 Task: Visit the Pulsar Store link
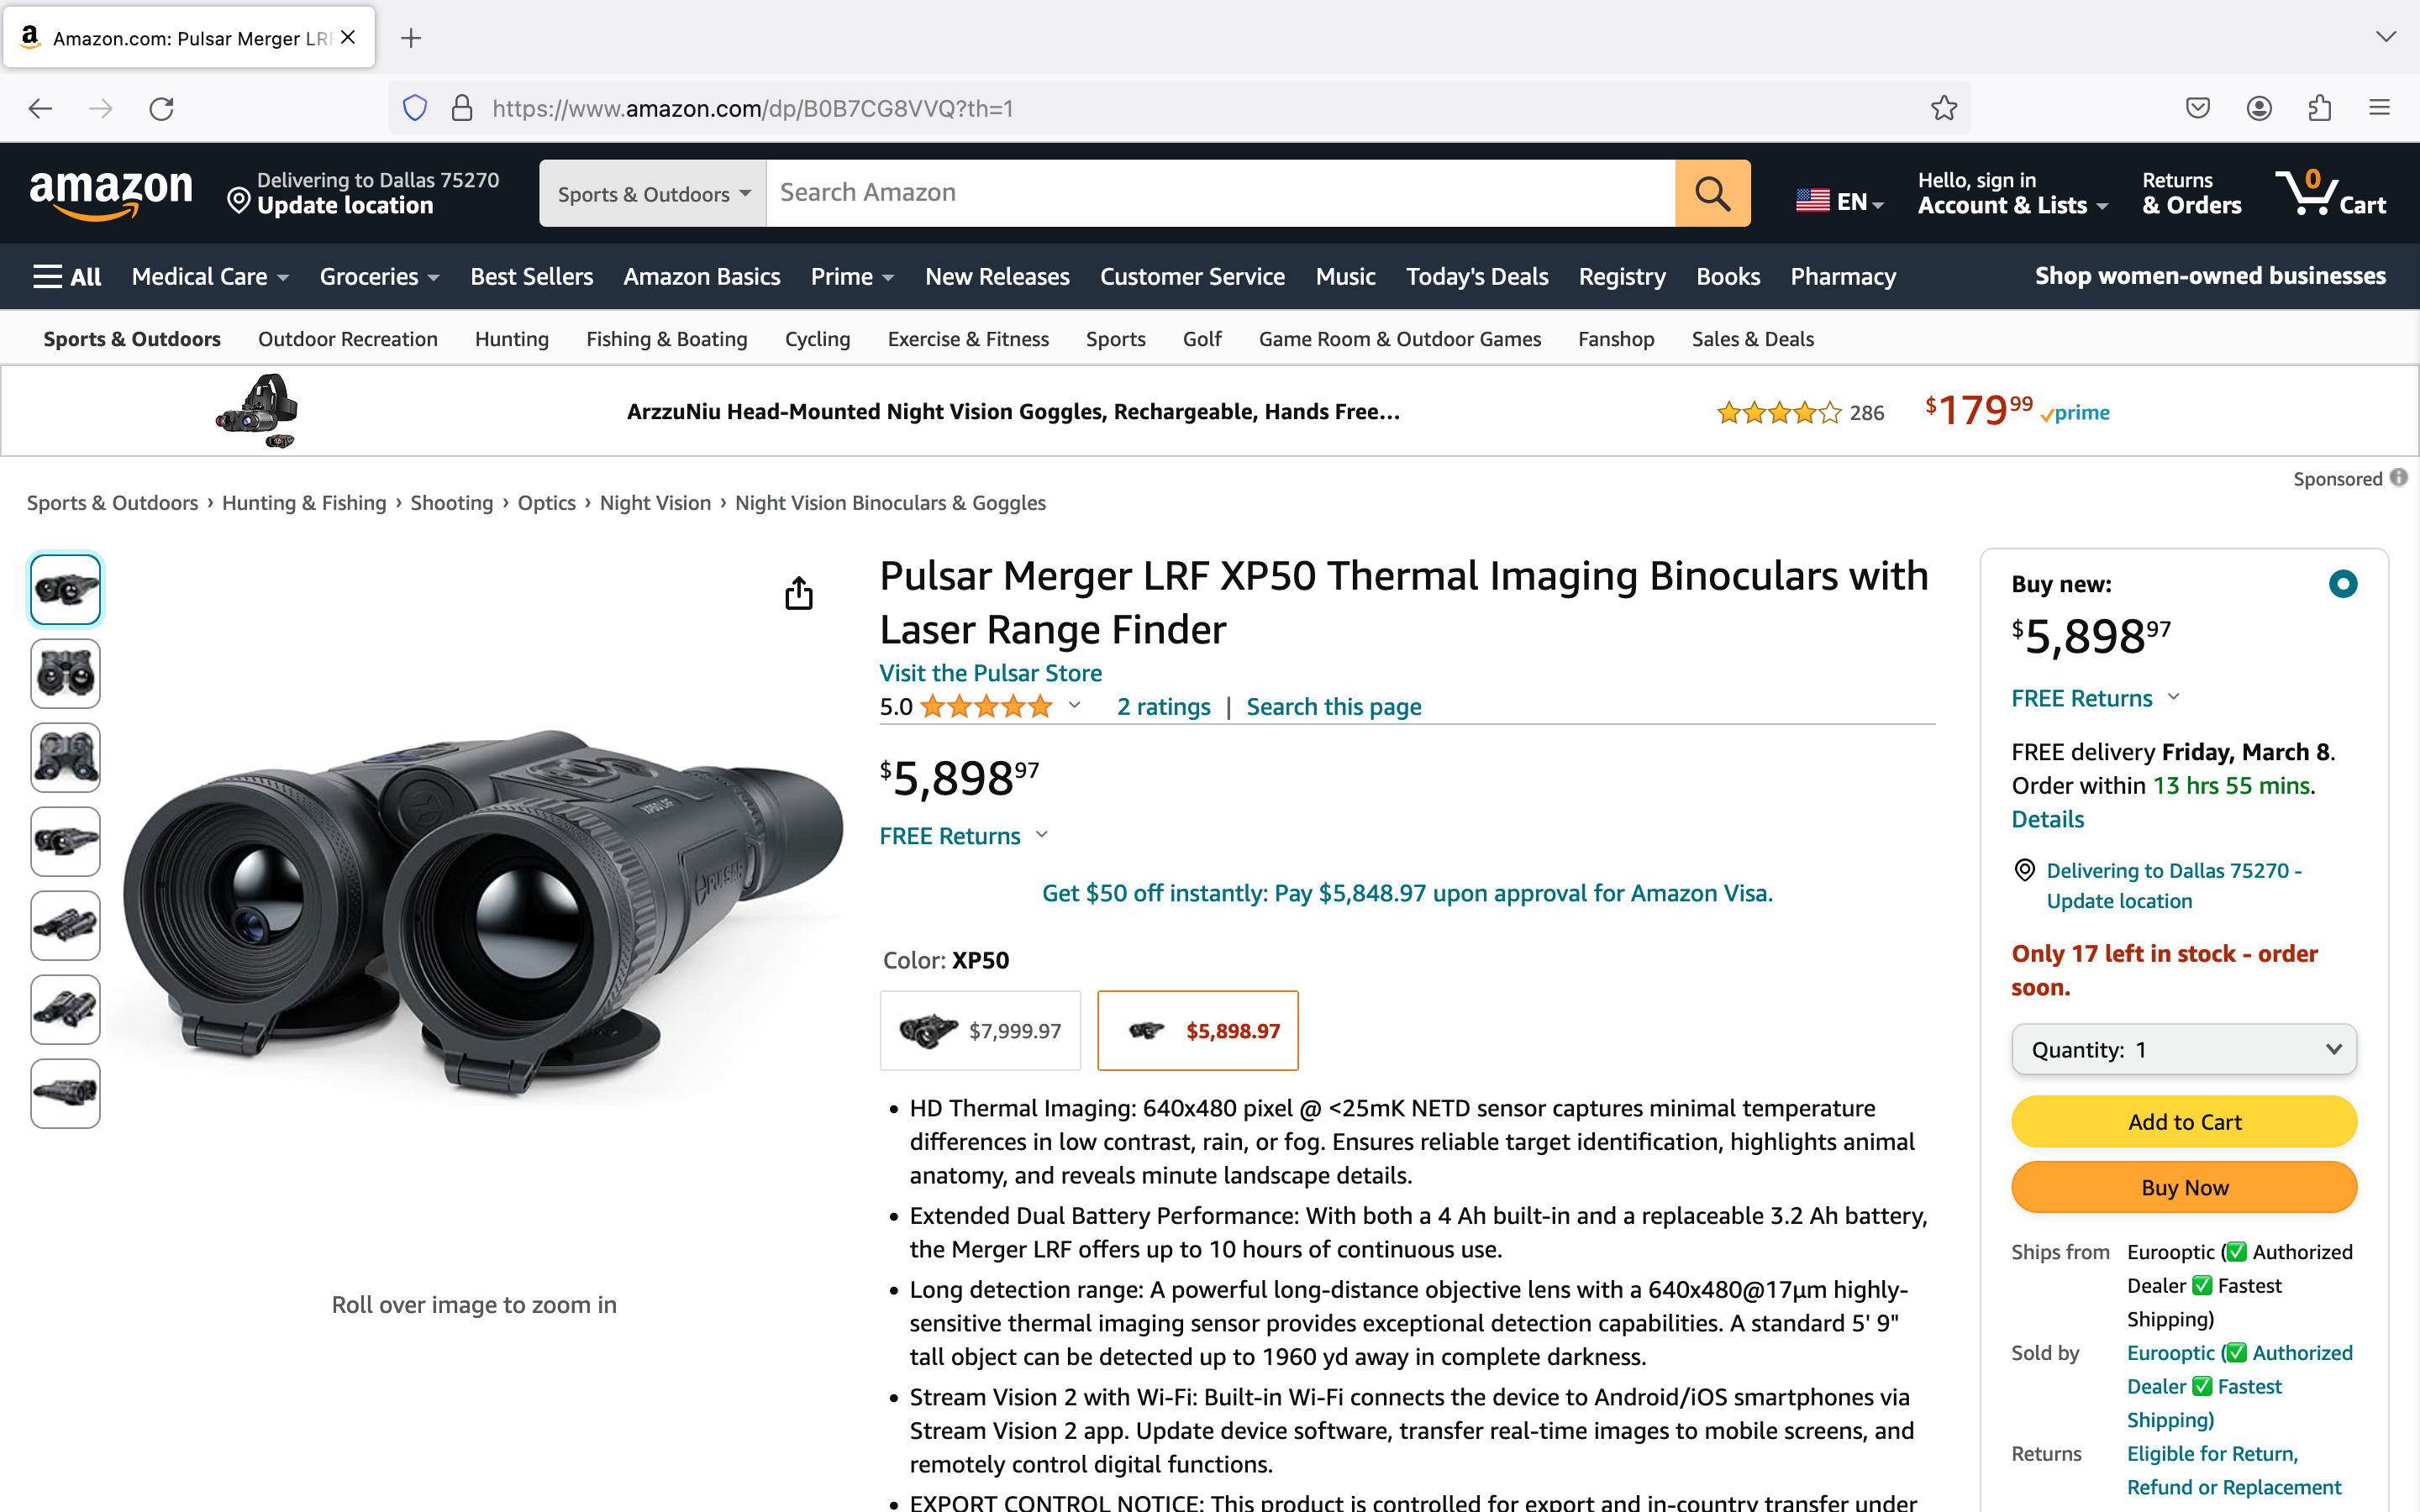(990, 673)
